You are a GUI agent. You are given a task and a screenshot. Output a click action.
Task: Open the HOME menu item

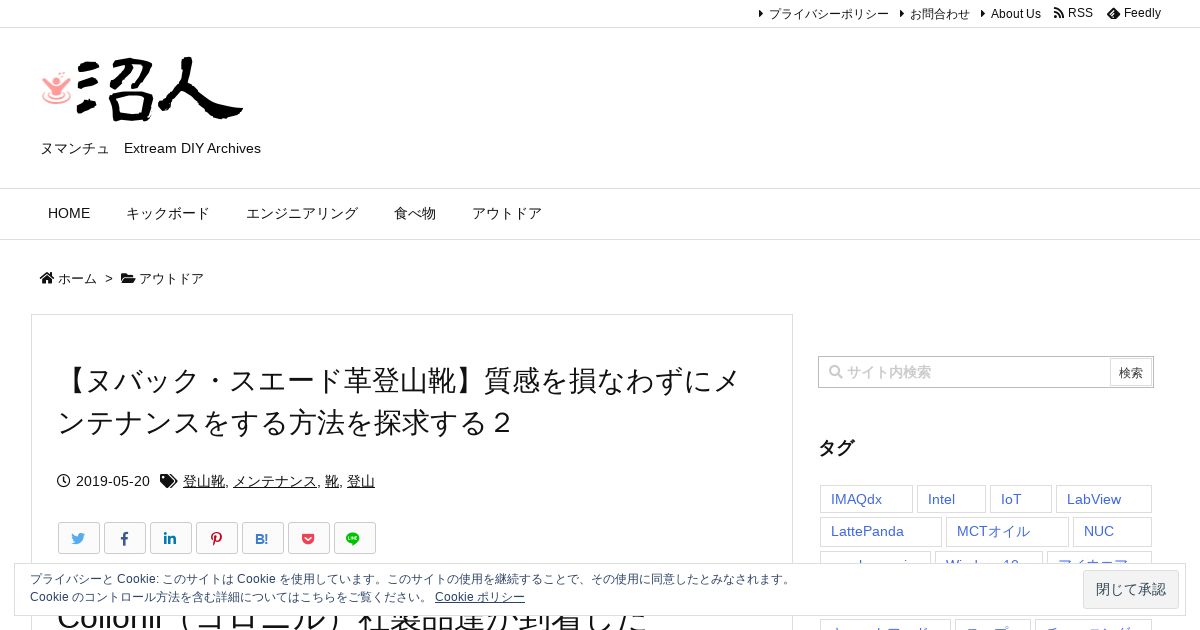[69, 214]
